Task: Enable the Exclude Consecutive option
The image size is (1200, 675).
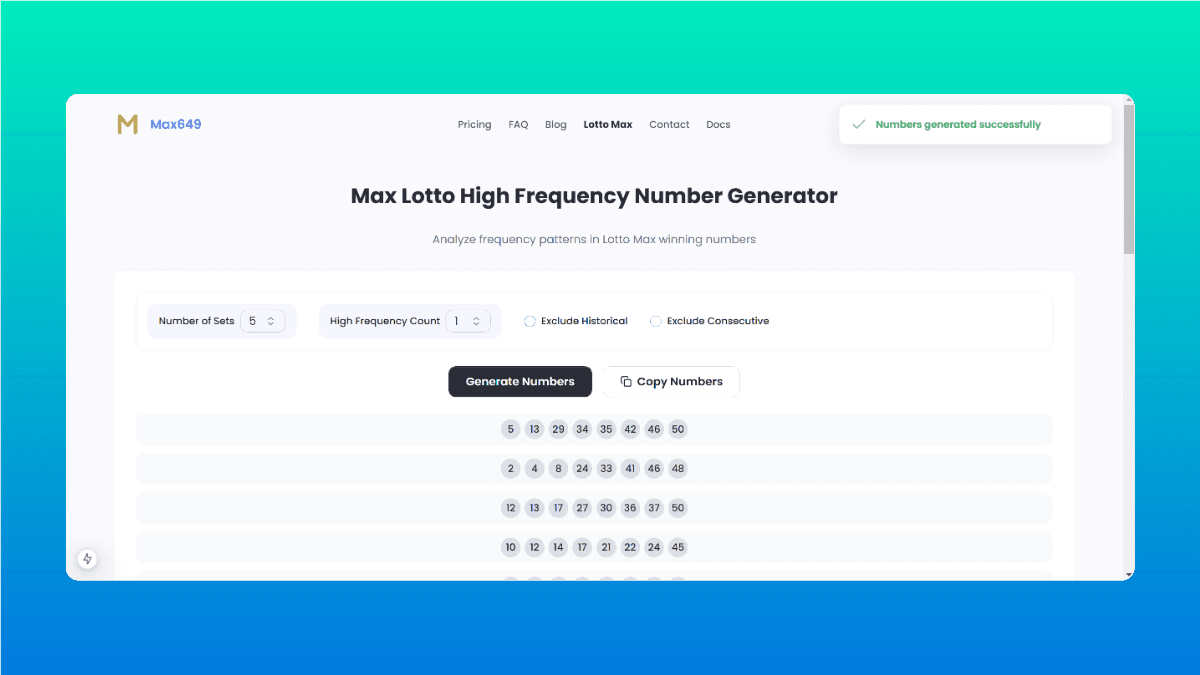Action: [656, 321]
